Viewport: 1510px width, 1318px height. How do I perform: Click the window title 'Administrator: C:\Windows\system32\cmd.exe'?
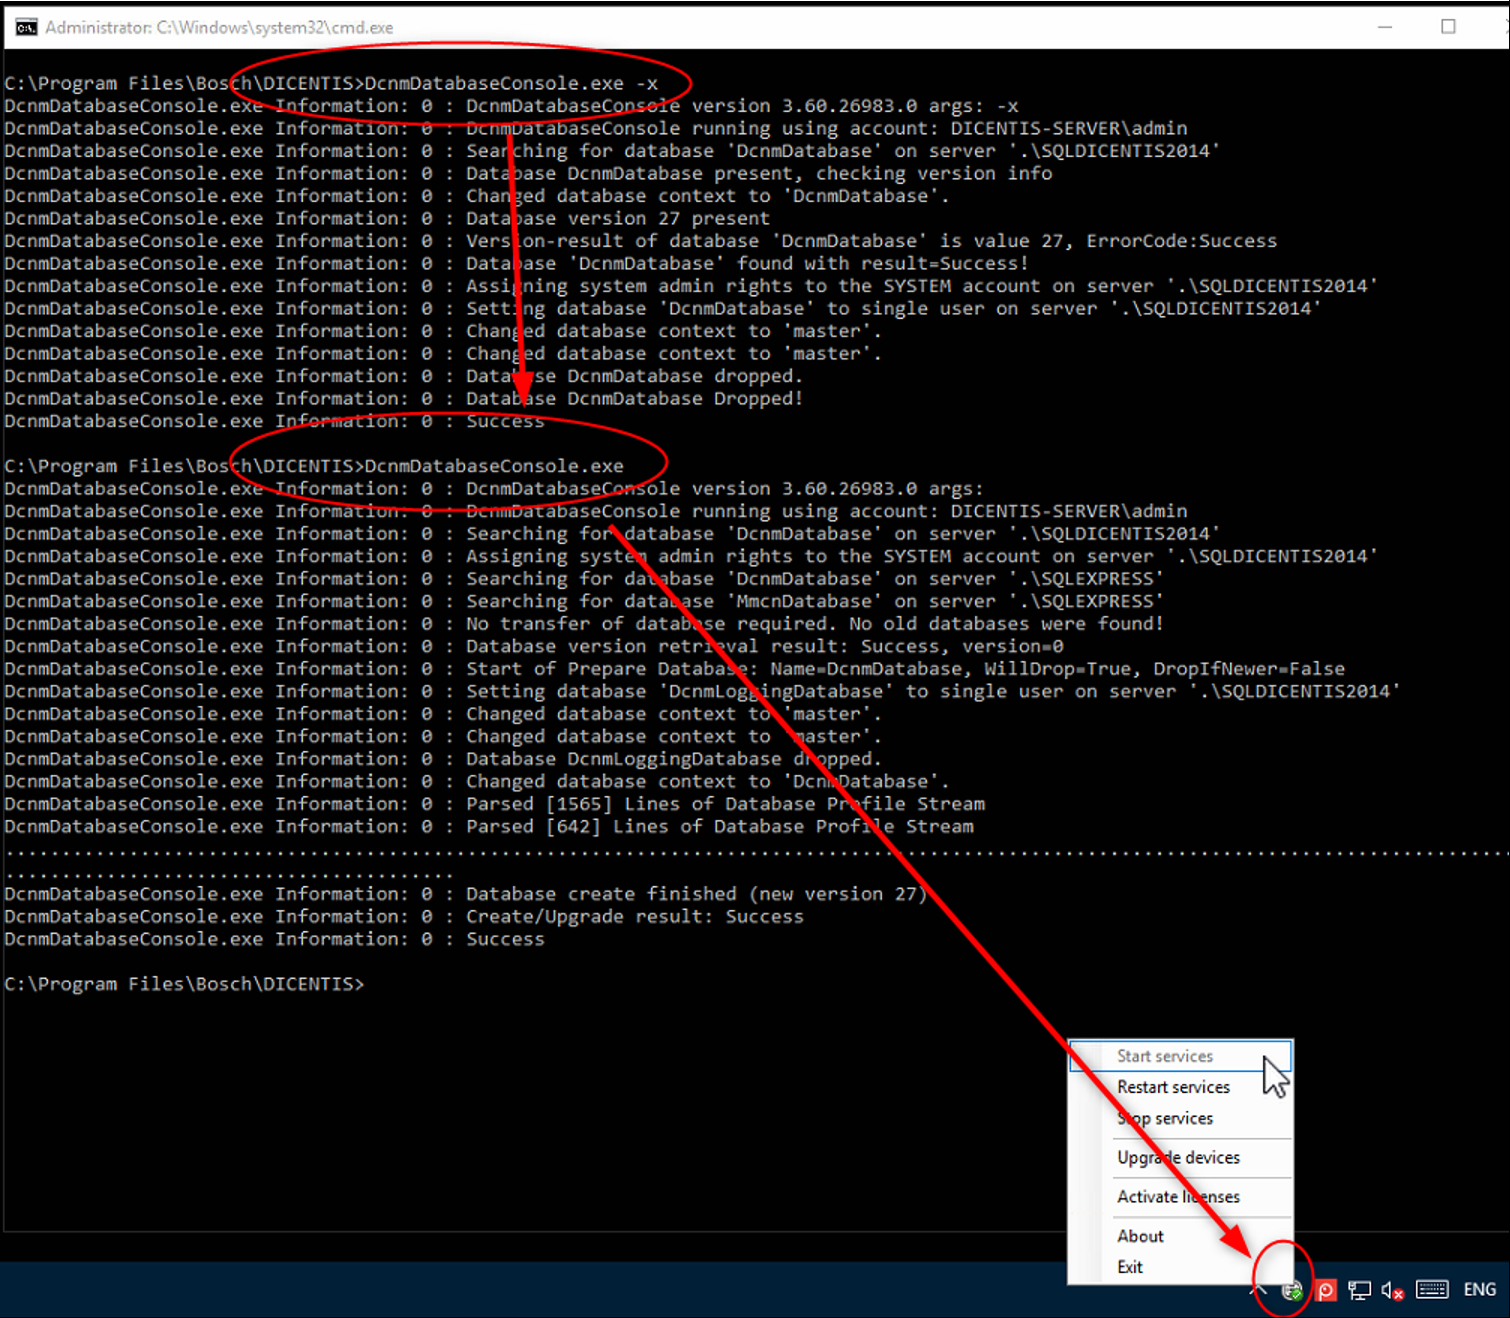tap(219, 27)
